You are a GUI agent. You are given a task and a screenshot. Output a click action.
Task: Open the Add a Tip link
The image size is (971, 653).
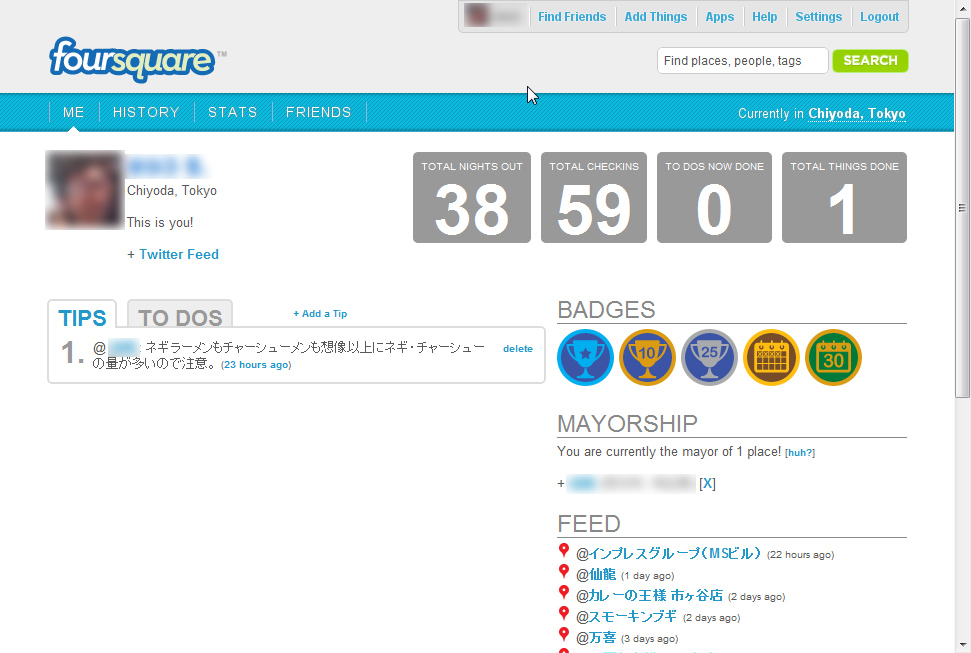click(320, 313)
